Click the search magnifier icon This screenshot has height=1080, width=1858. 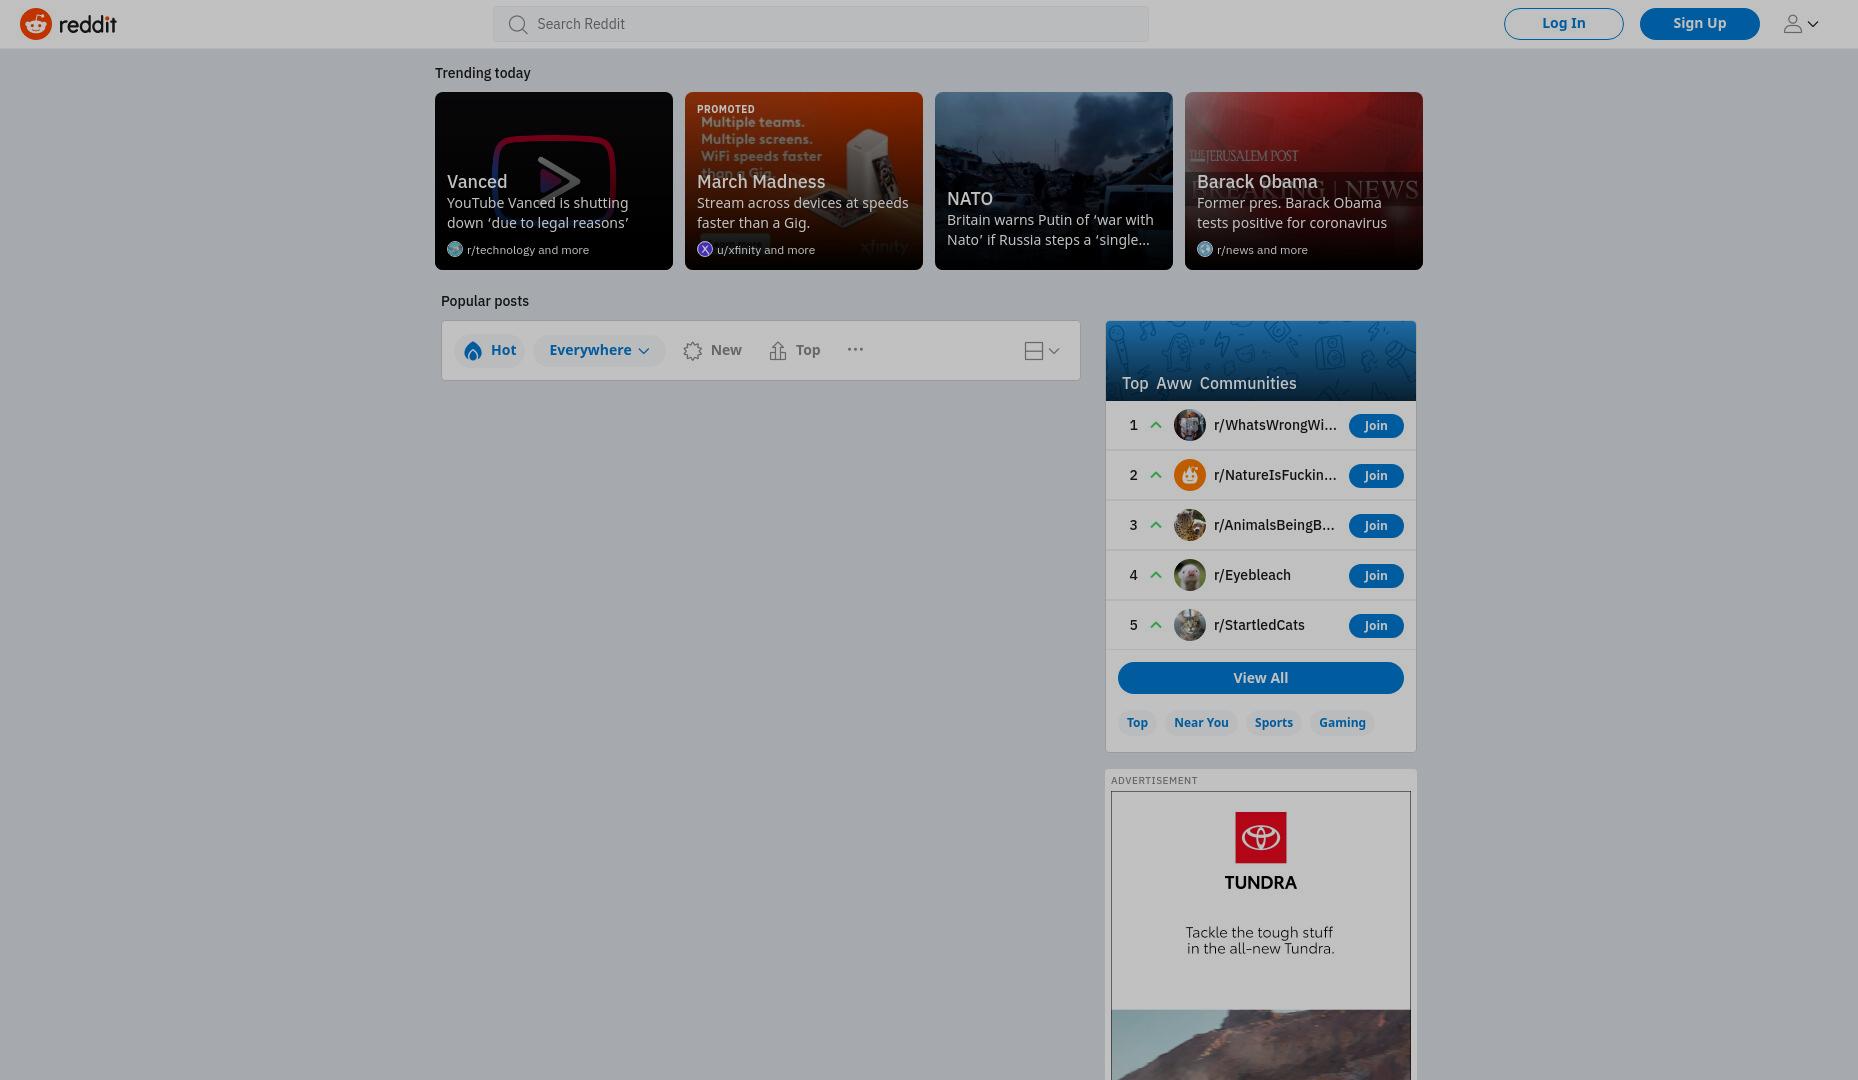517,24
